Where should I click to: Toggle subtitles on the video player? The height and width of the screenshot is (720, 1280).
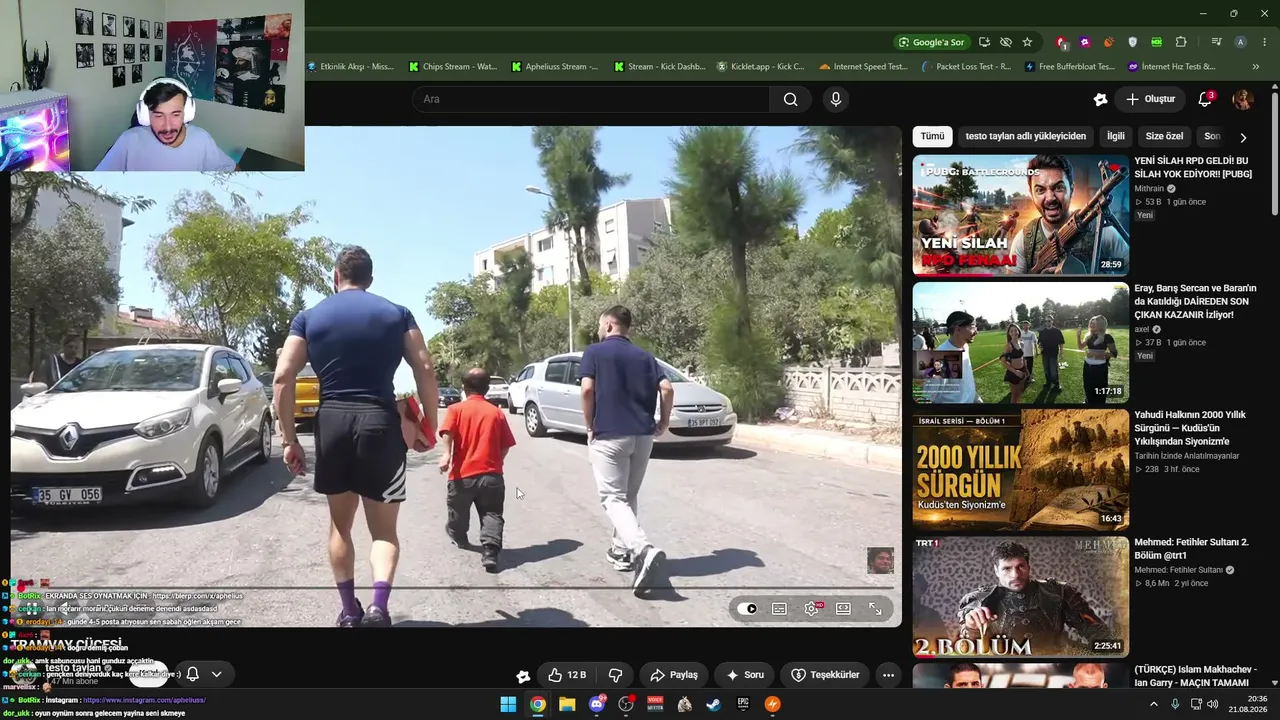(x=780, y=608)
